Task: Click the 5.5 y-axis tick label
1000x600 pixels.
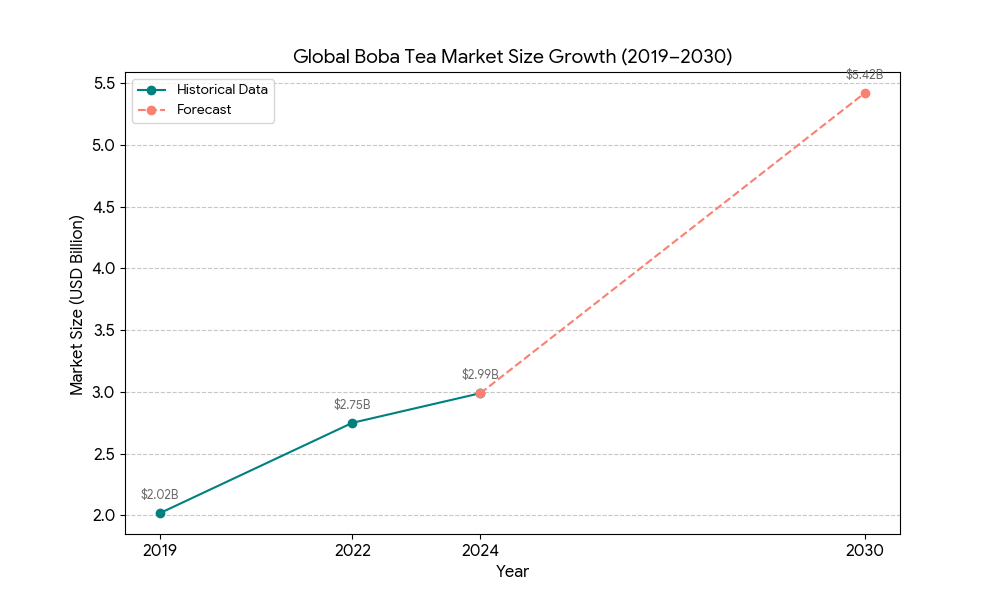Action: point(103,84)
